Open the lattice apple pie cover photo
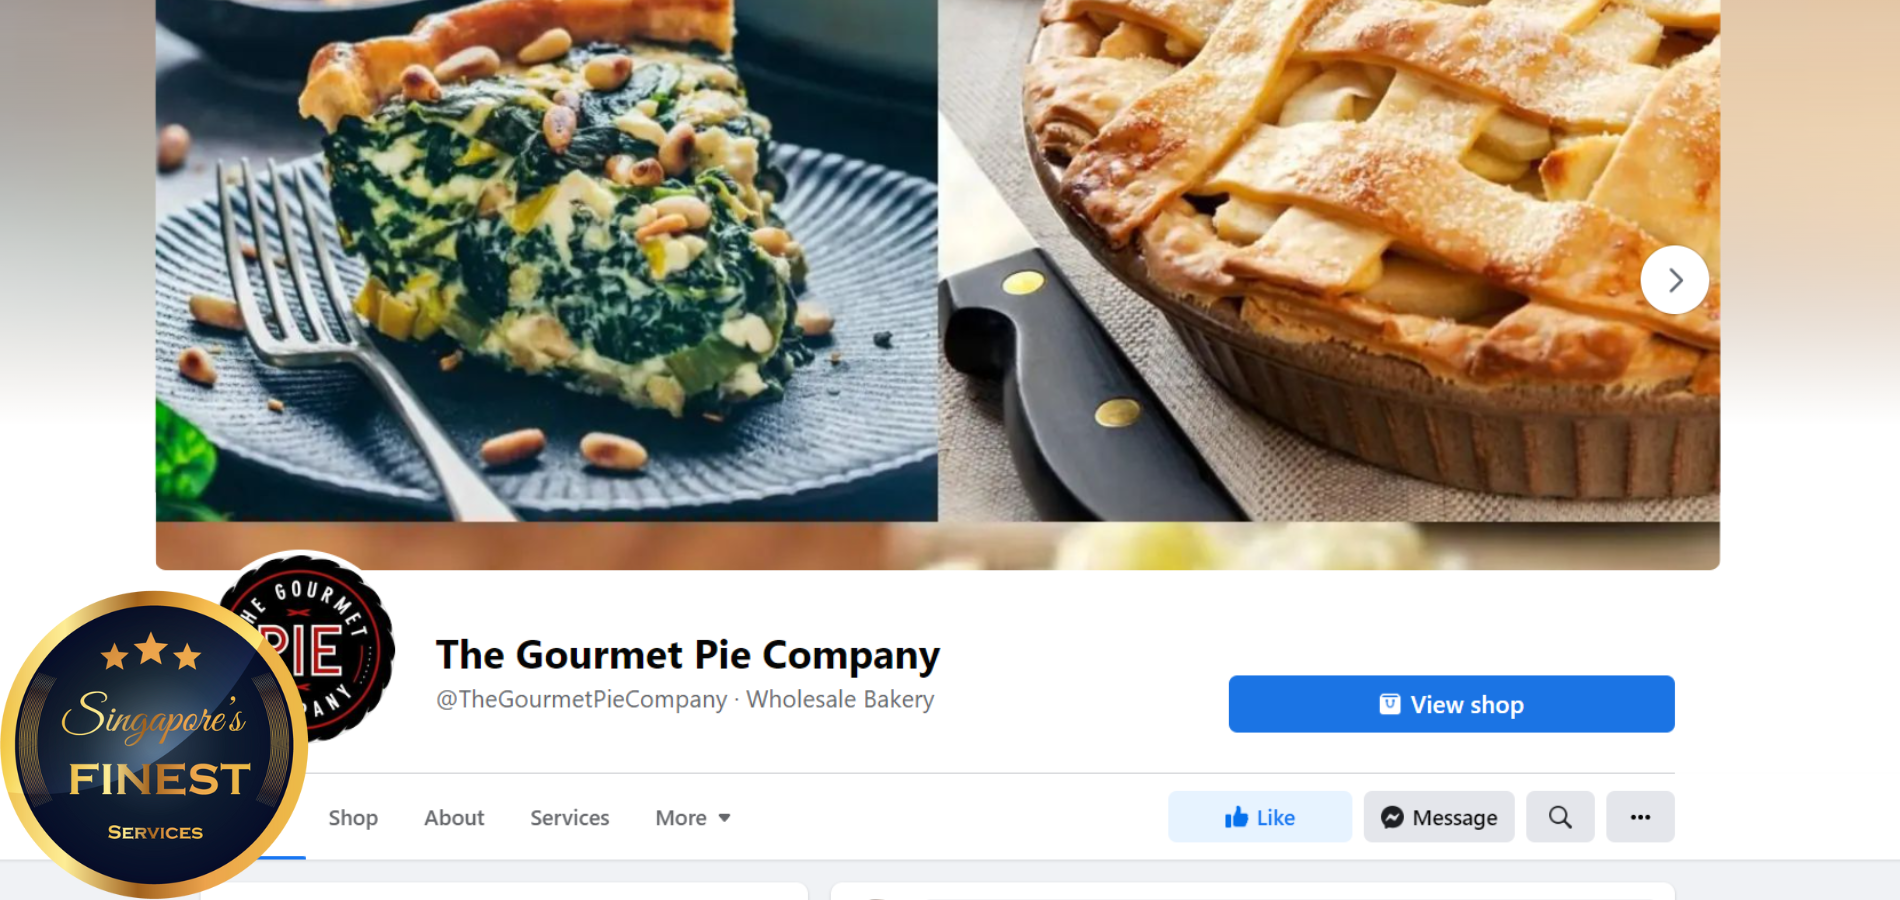This screenshot has height=900, width=1900. pyautogui.click(x=1329, y=260)
